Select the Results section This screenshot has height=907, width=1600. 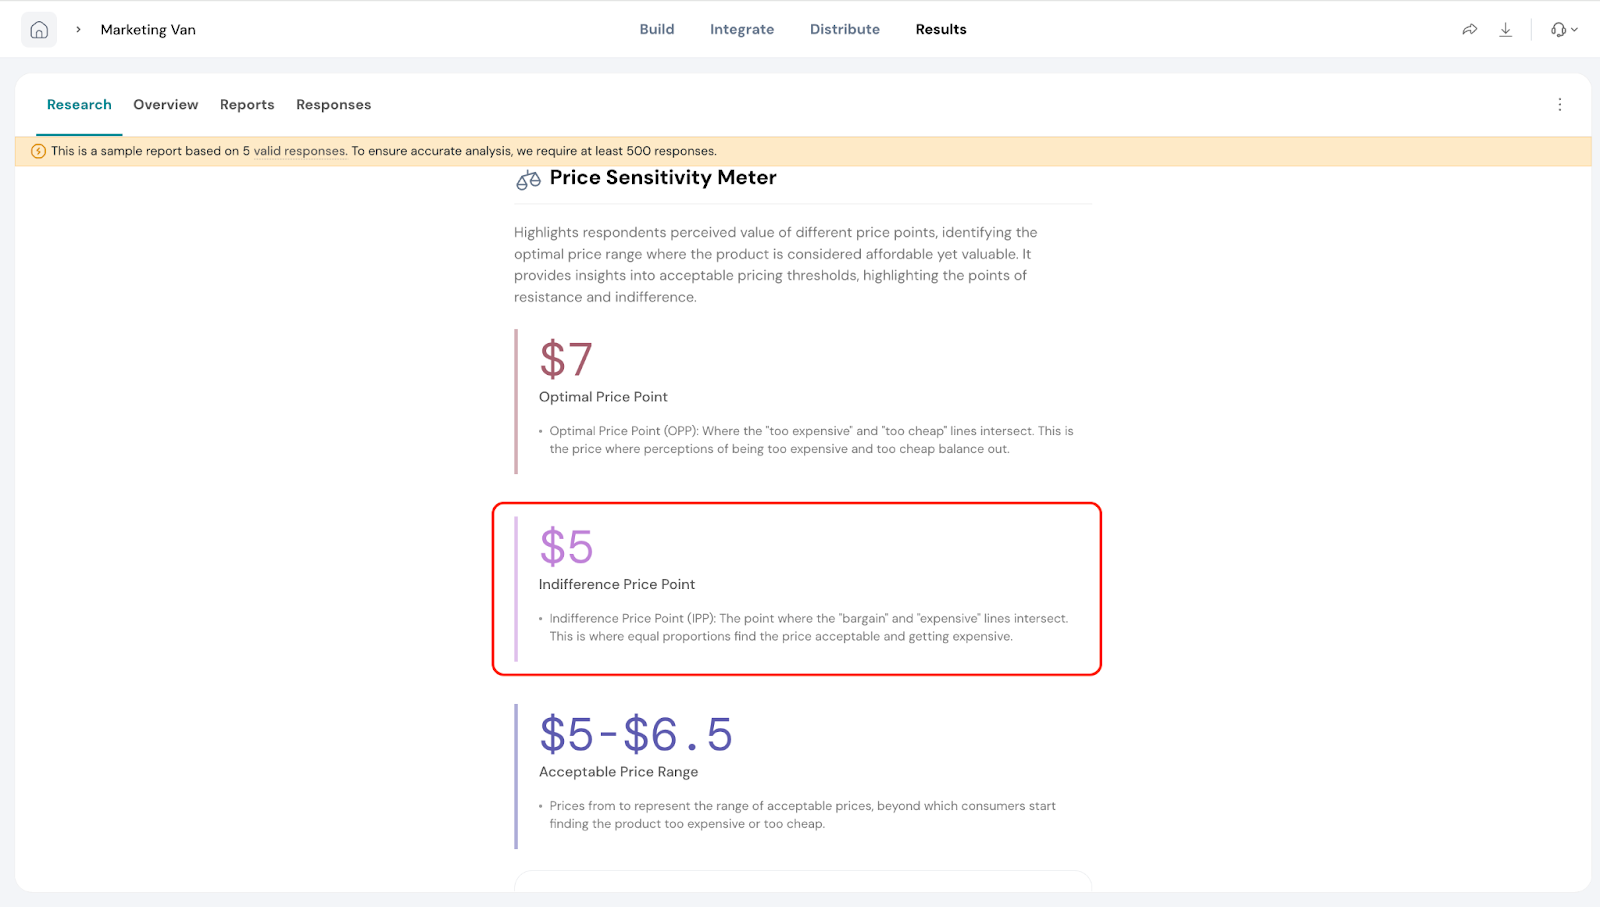(x=940, y=30)
